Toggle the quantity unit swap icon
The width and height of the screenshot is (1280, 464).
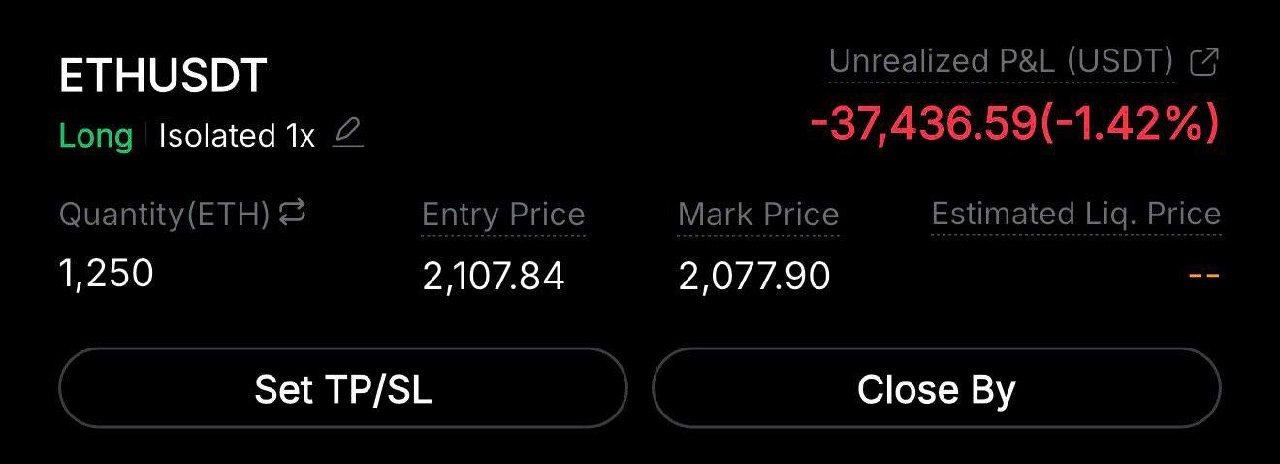coord(291,212)
